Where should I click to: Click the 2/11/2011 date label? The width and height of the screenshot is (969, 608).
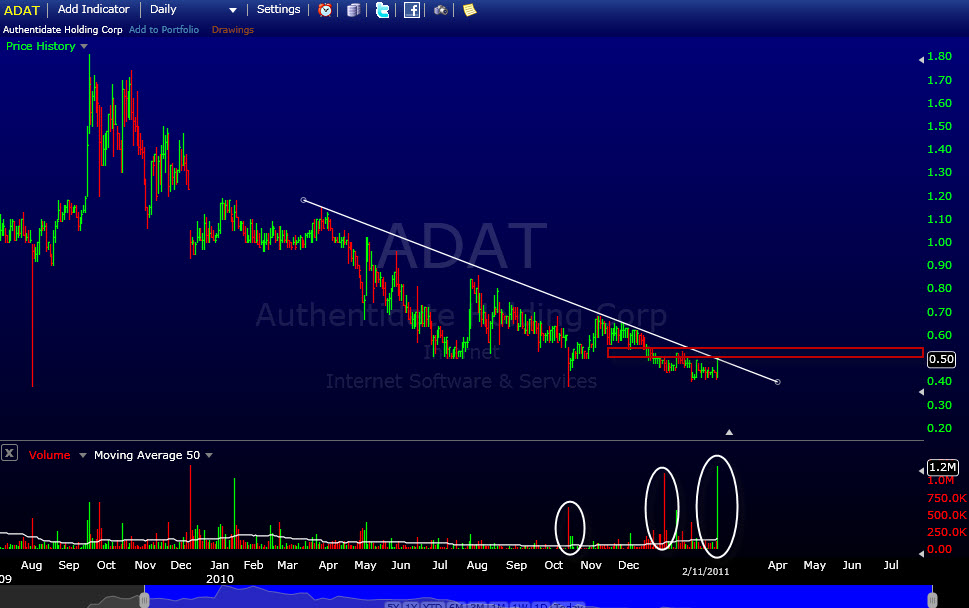click(x=706, y=572)
